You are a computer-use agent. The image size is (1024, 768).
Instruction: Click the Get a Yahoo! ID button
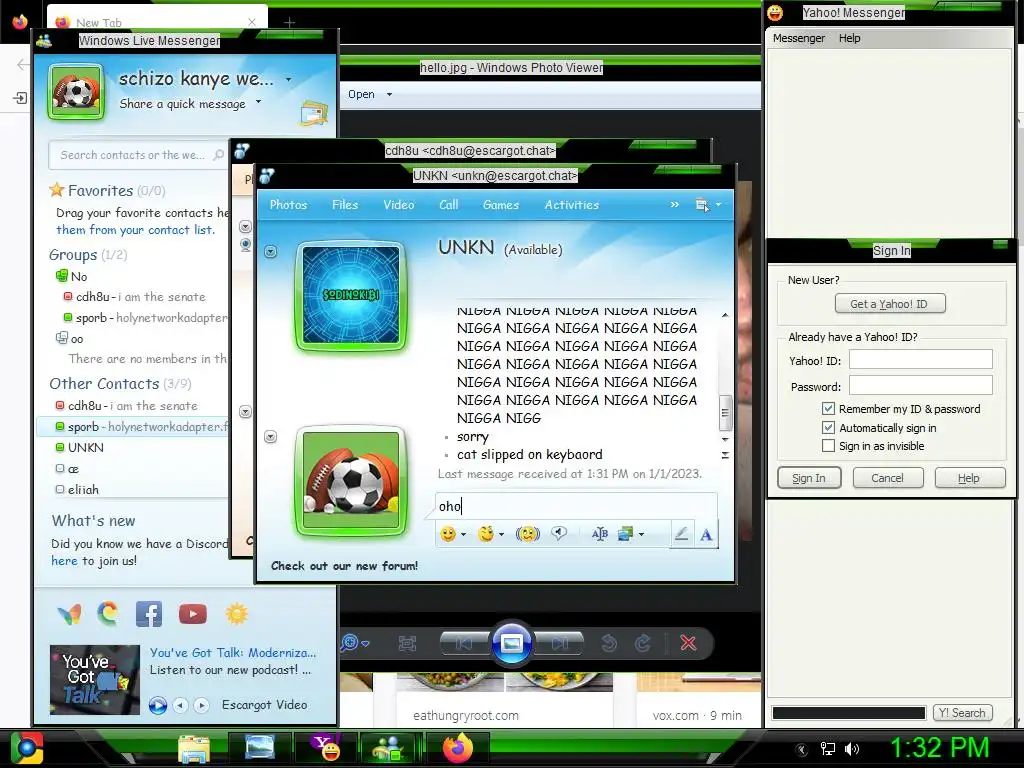889,304
